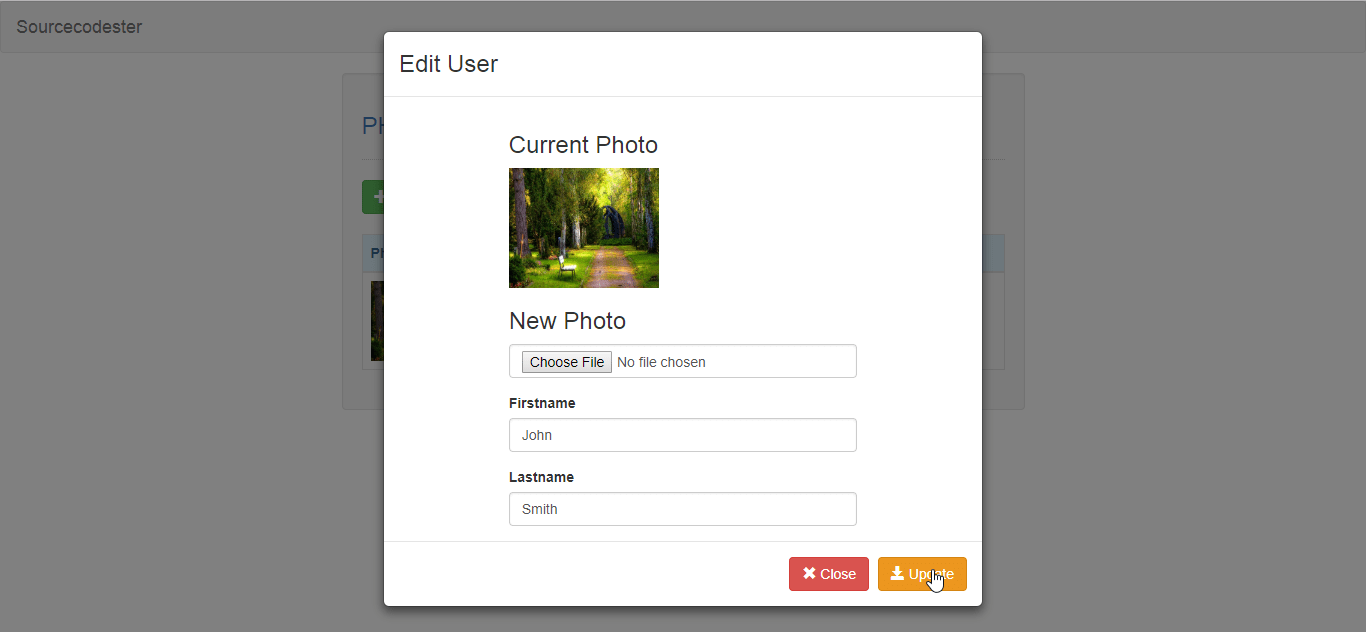Click the New Photo heading
The height and width of the screenshot is (632, 1366).
click(567, 321)
